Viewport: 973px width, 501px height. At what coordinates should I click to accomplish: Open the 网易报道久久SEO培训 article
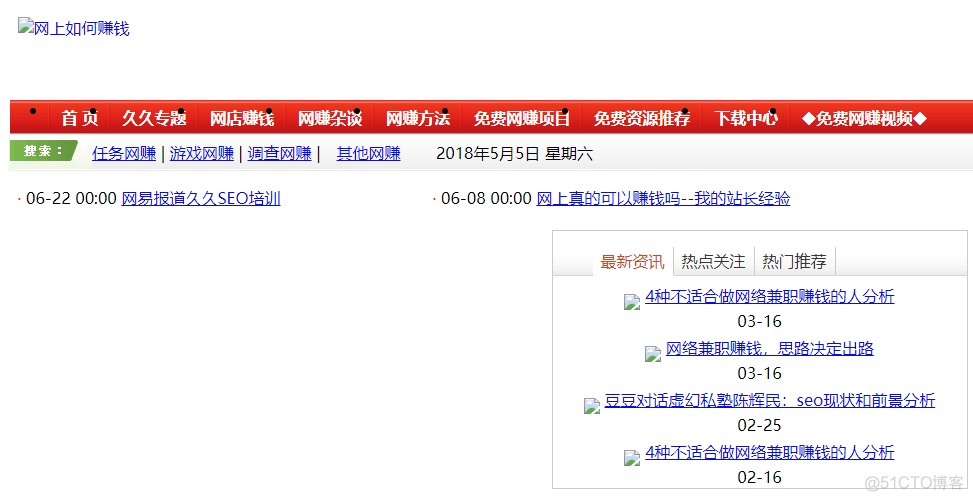click(201, 199)
